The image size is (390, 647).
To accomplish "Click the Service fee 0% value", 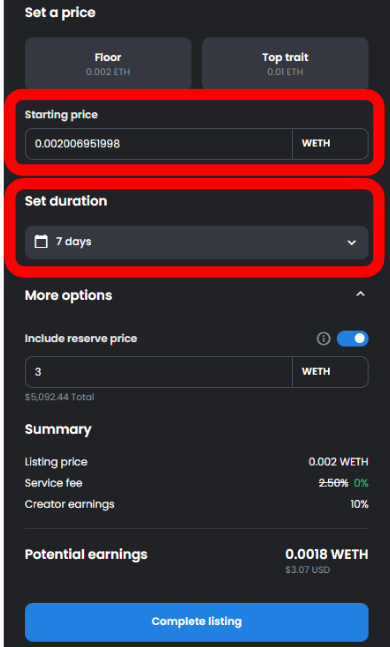I will pyautogui.click(x=361, y=483).
